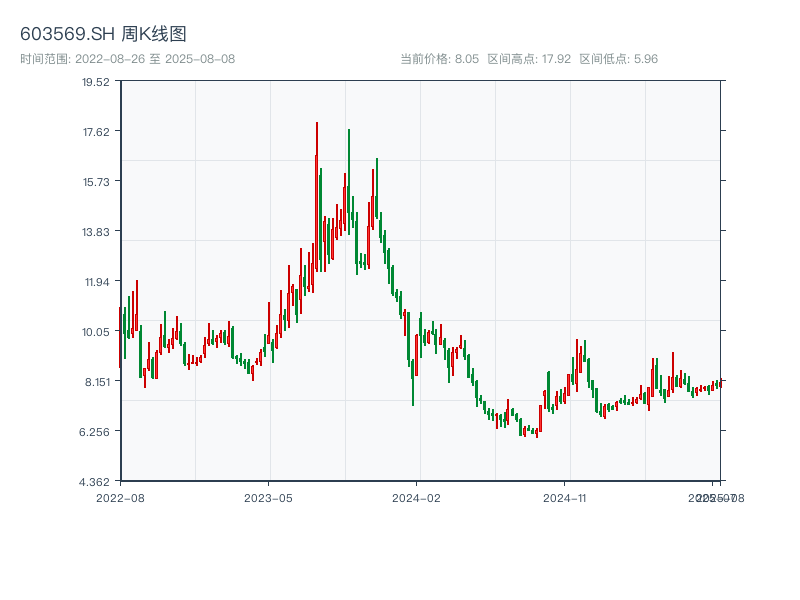Click the current price label 当前价格: 8.05
Viewport: 800px width, 600px height.
click(x=439, y=59)
